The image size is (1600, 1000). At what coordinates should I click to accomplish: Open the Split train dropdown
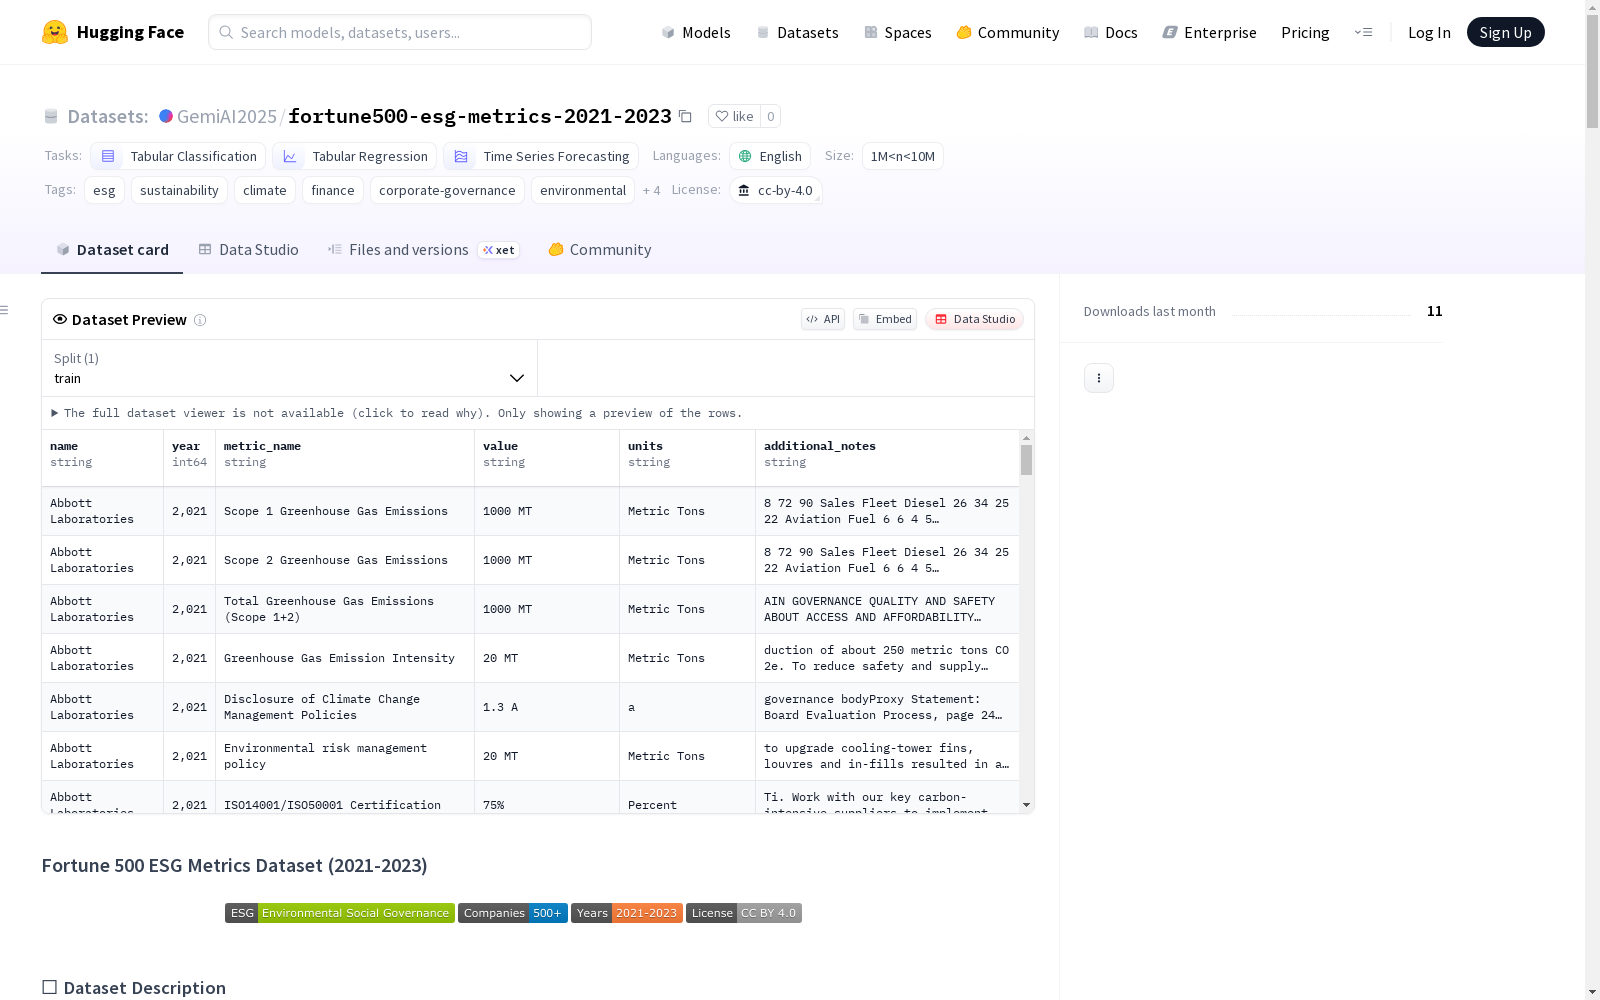(x=290, y=368)
